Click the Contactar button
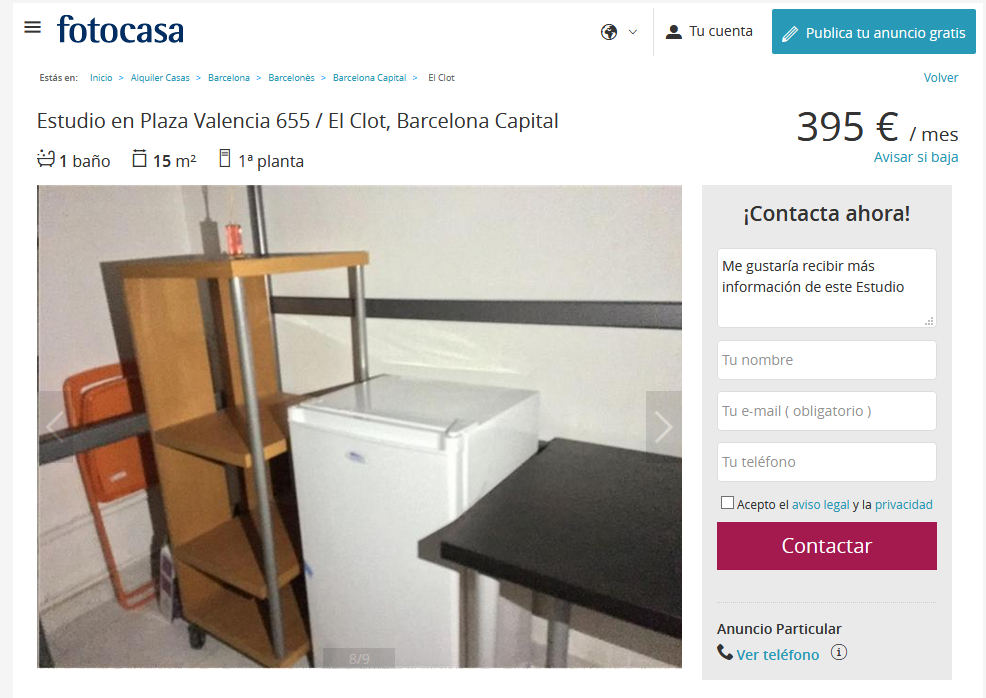 (x=826, y=546)
